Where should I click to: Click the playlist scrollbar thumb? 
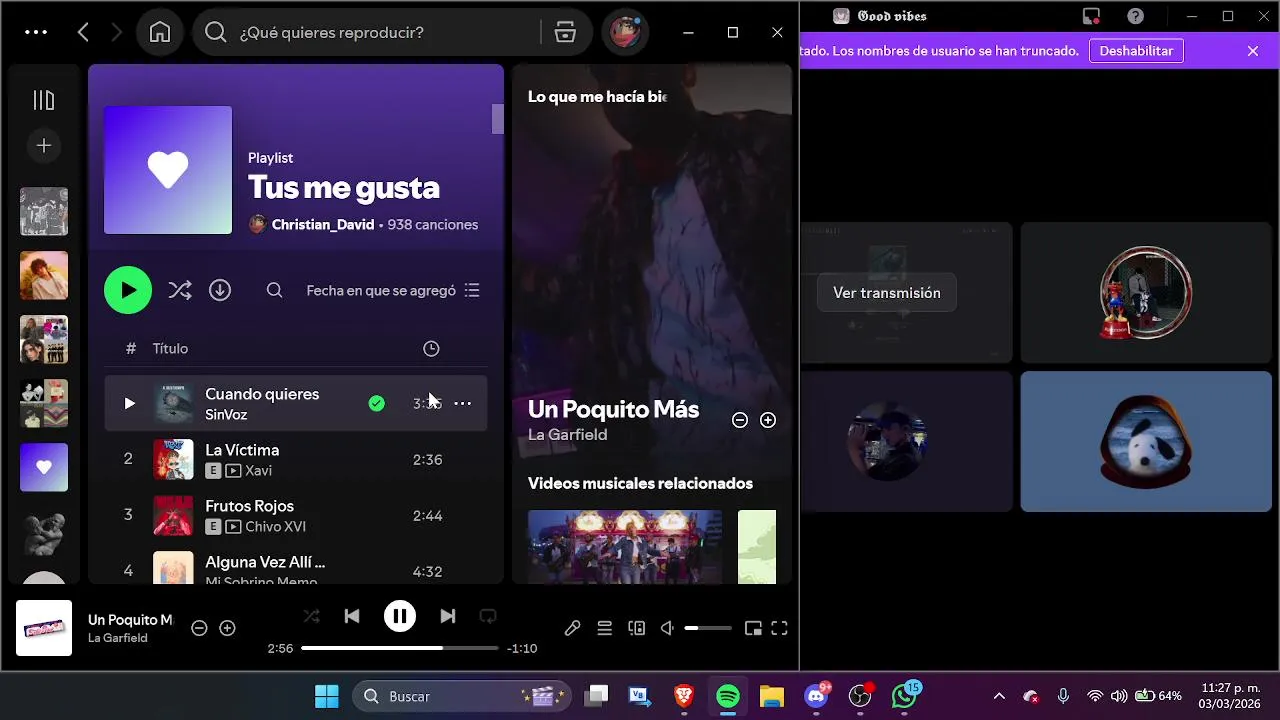pos(497,118)
